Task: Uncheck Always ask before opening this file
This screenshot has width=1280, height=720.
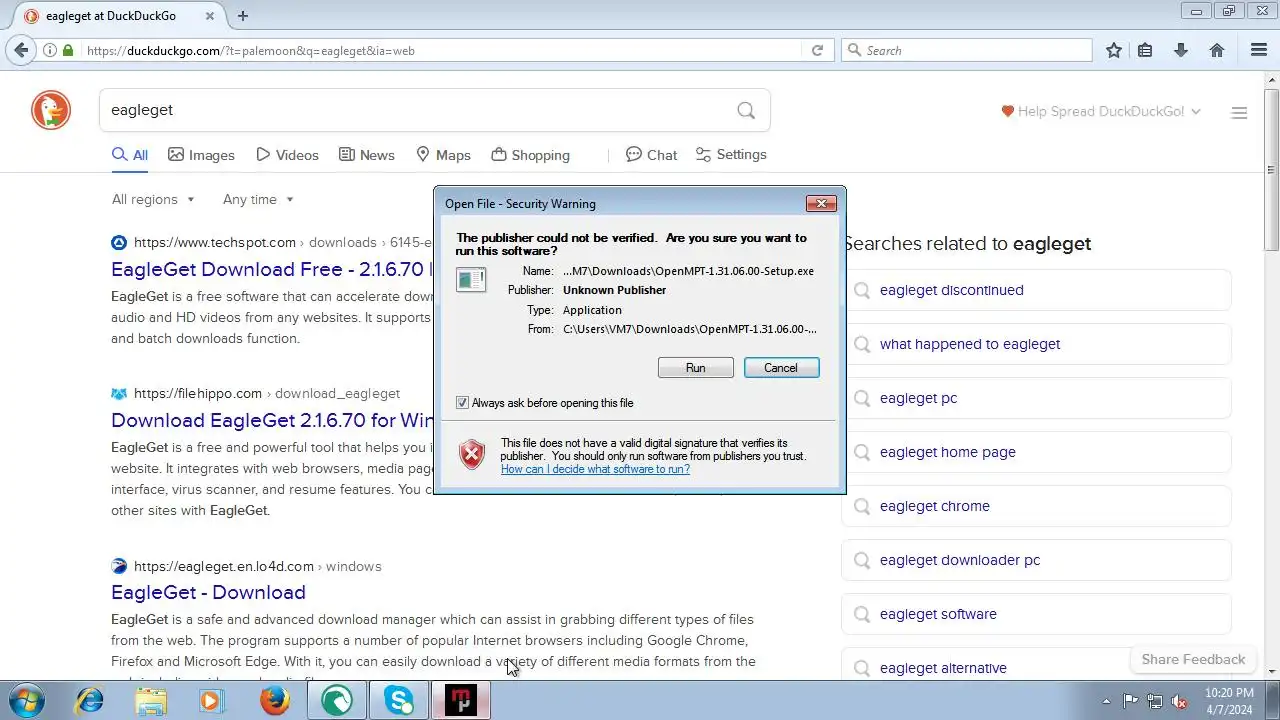Action: pos(462,403)
